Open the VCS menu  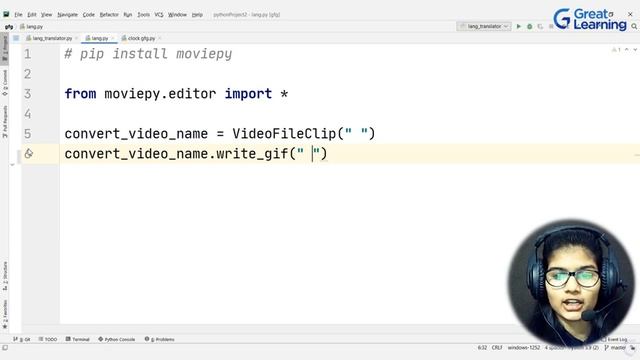pyautogui.click(x=159, y=15)
